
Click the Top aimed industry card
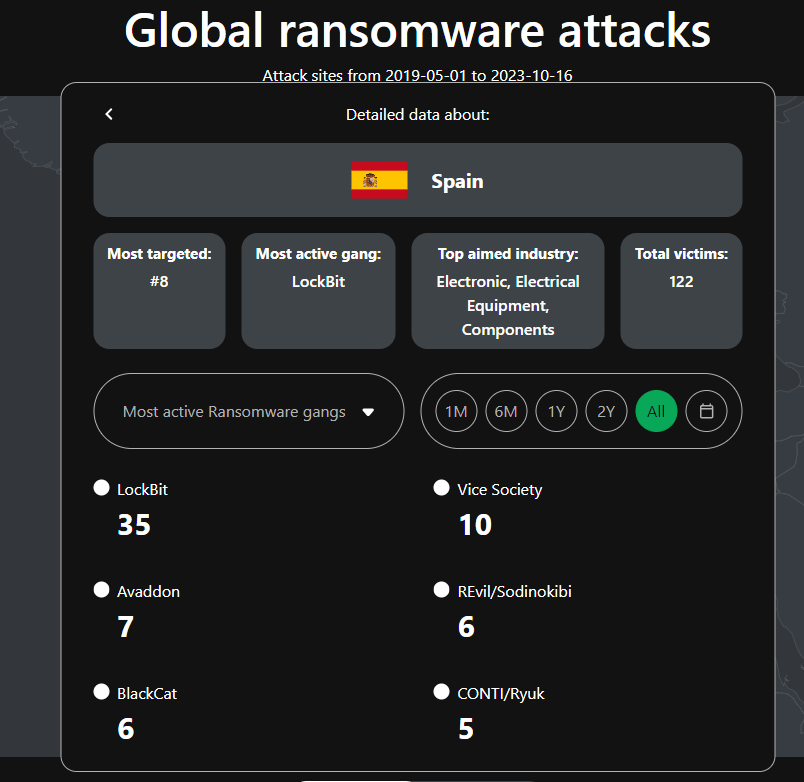pyautogui.click(x=507, y=291)
